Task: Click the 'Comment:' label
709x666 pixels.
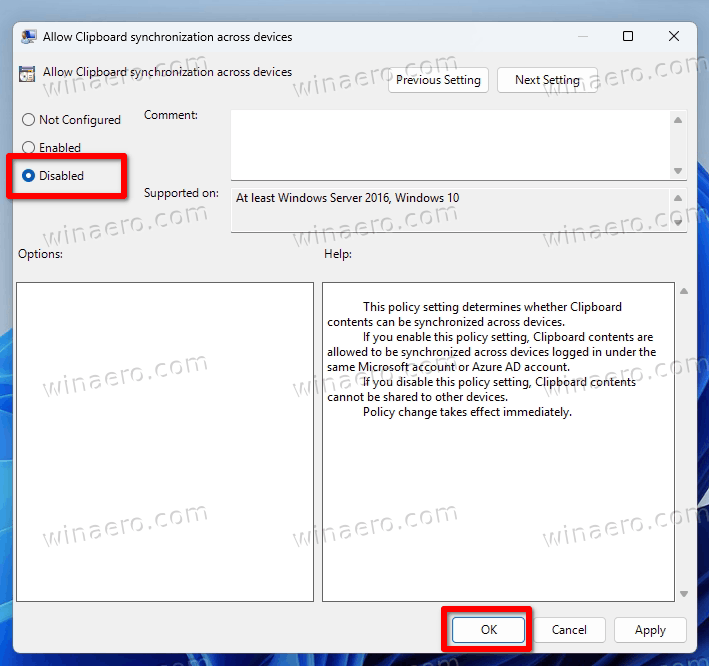Action: point(170,115)
